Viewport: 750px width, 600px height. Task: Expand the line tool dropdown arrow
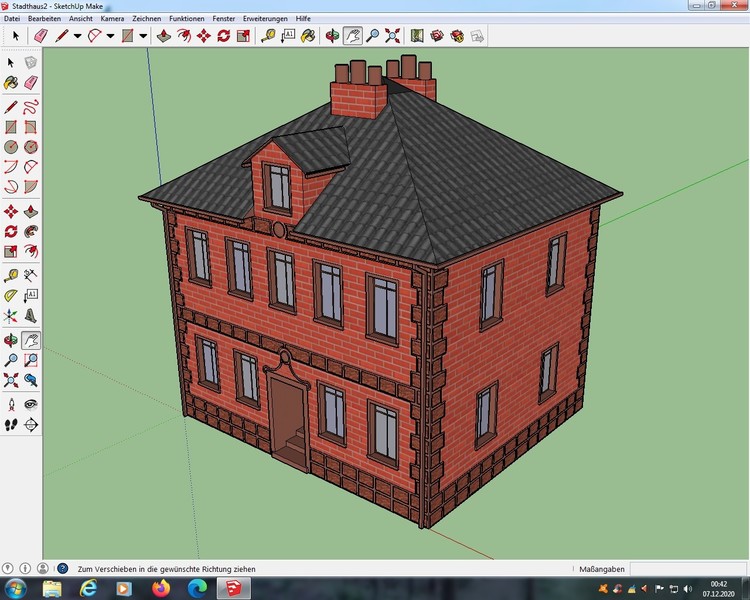78,36
